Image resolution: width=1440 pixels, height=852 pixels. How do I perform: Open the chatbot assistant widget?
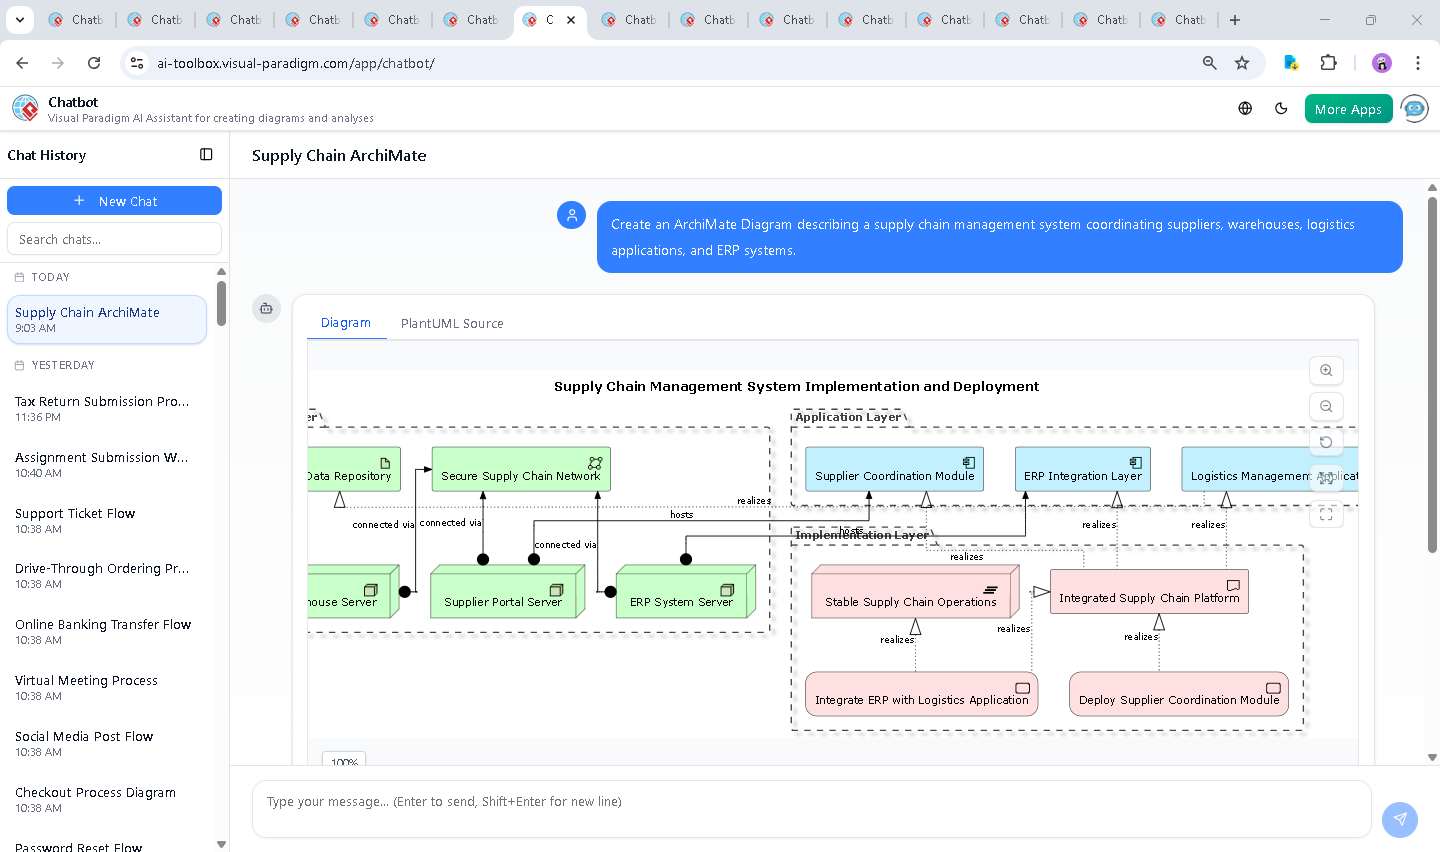click(x=1414, y=108)
